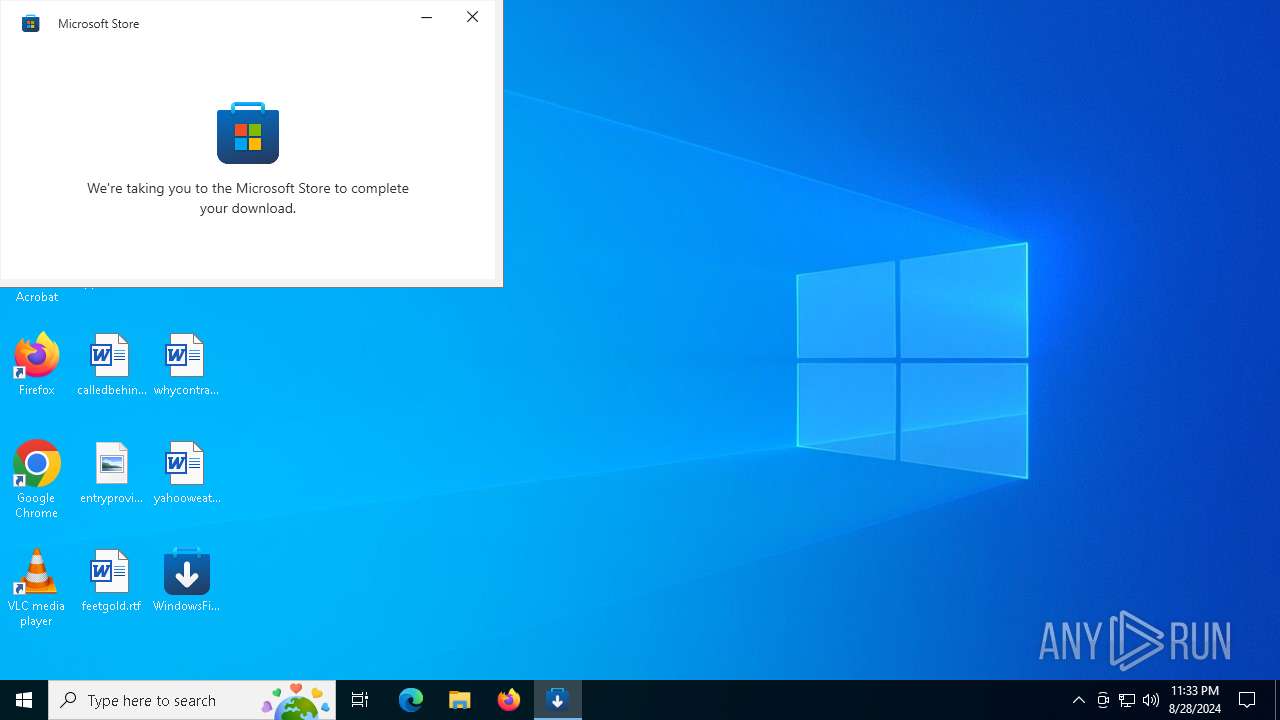Viewport: 1280px width, 720px height.
Task: Open File Explorer from taskbar
Action: (460, 700)
